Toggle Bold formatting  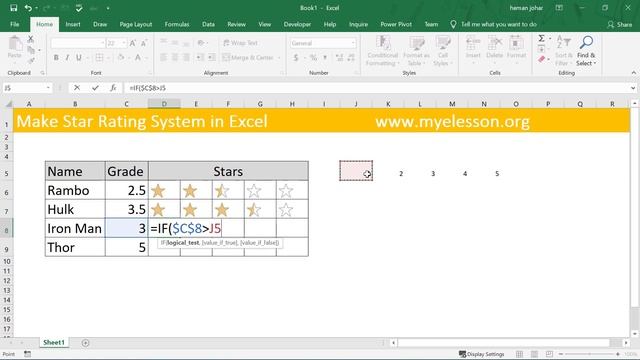click(x=56, y=58)
